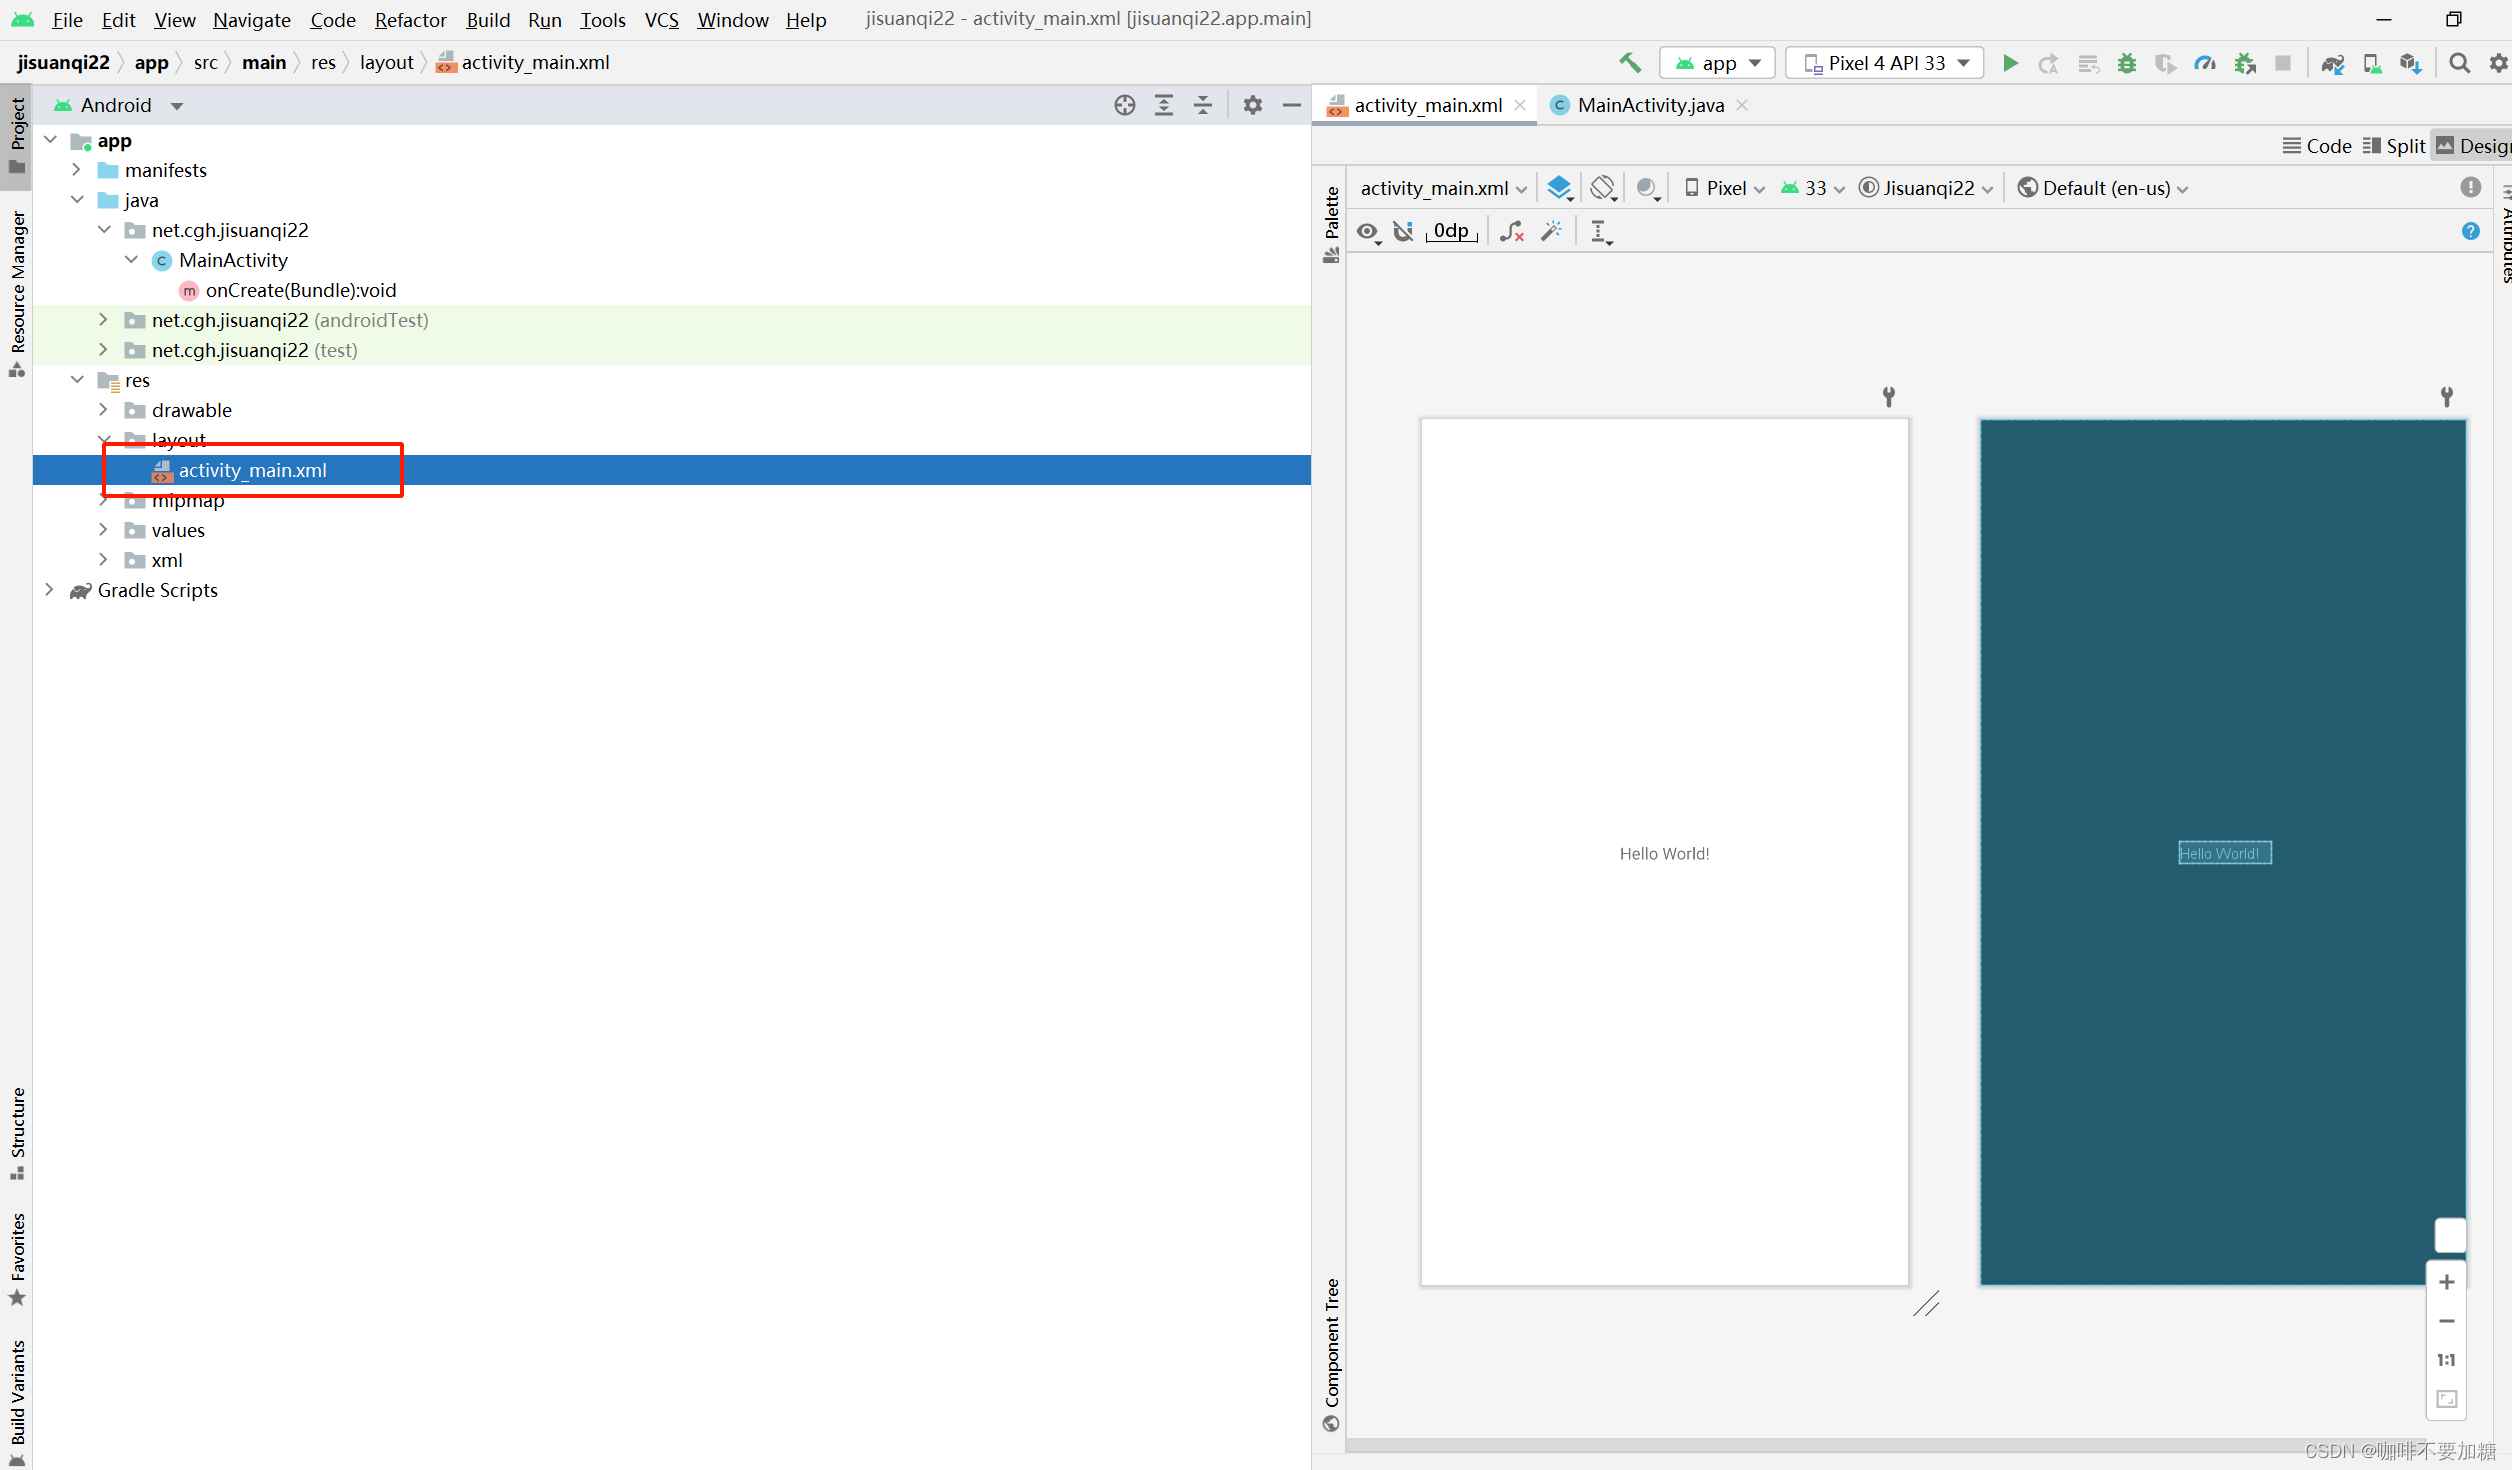
Task: Run the app with green play button
Action: point(2010,63)
